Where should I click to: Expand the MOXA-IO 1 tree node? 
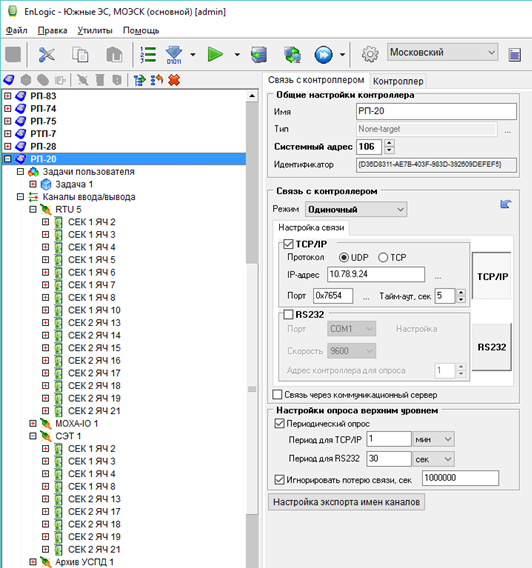coord(33,423)
